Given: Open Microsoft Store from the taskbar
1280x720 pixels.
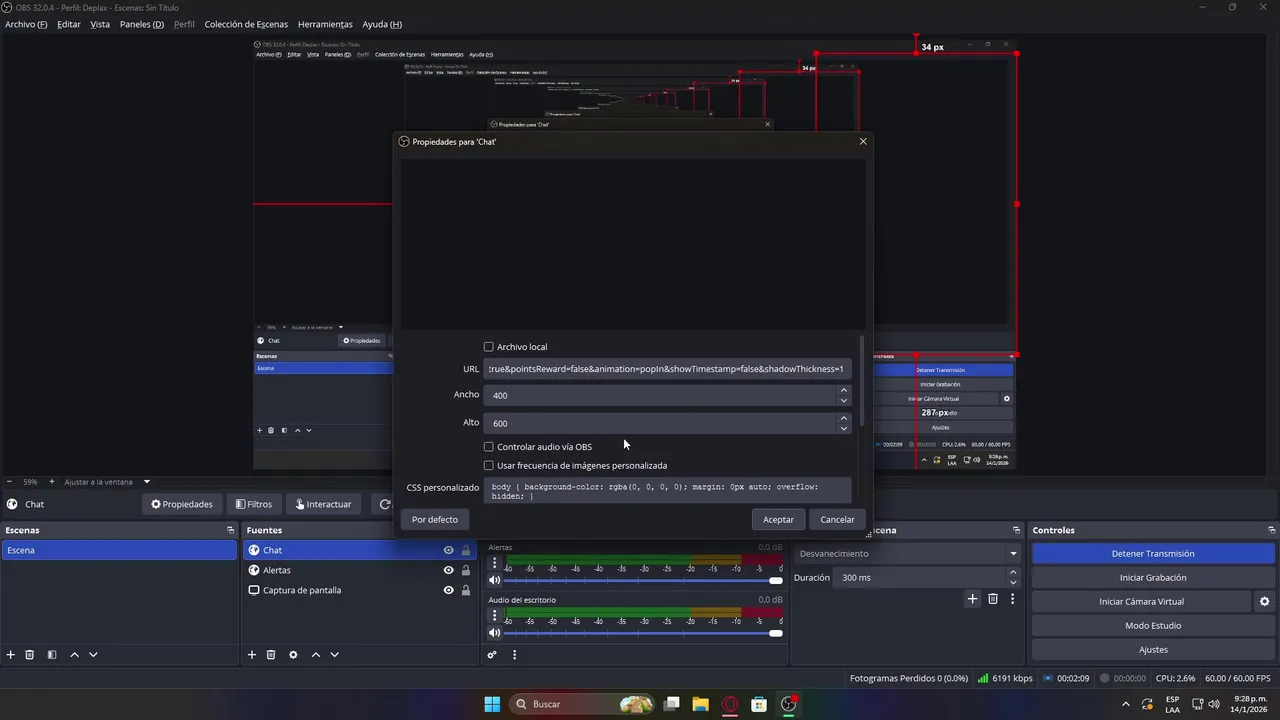Looking at the screenshot, I should click(759, 704).
